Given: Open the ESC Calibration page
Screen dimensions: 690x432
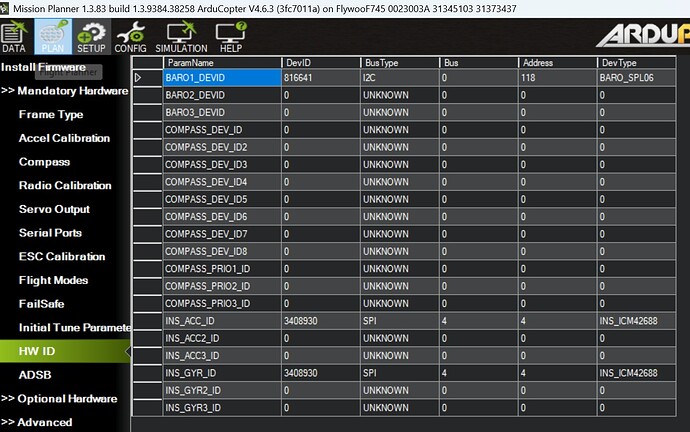Looking at the screenshot, I should [x=62, y=257].
